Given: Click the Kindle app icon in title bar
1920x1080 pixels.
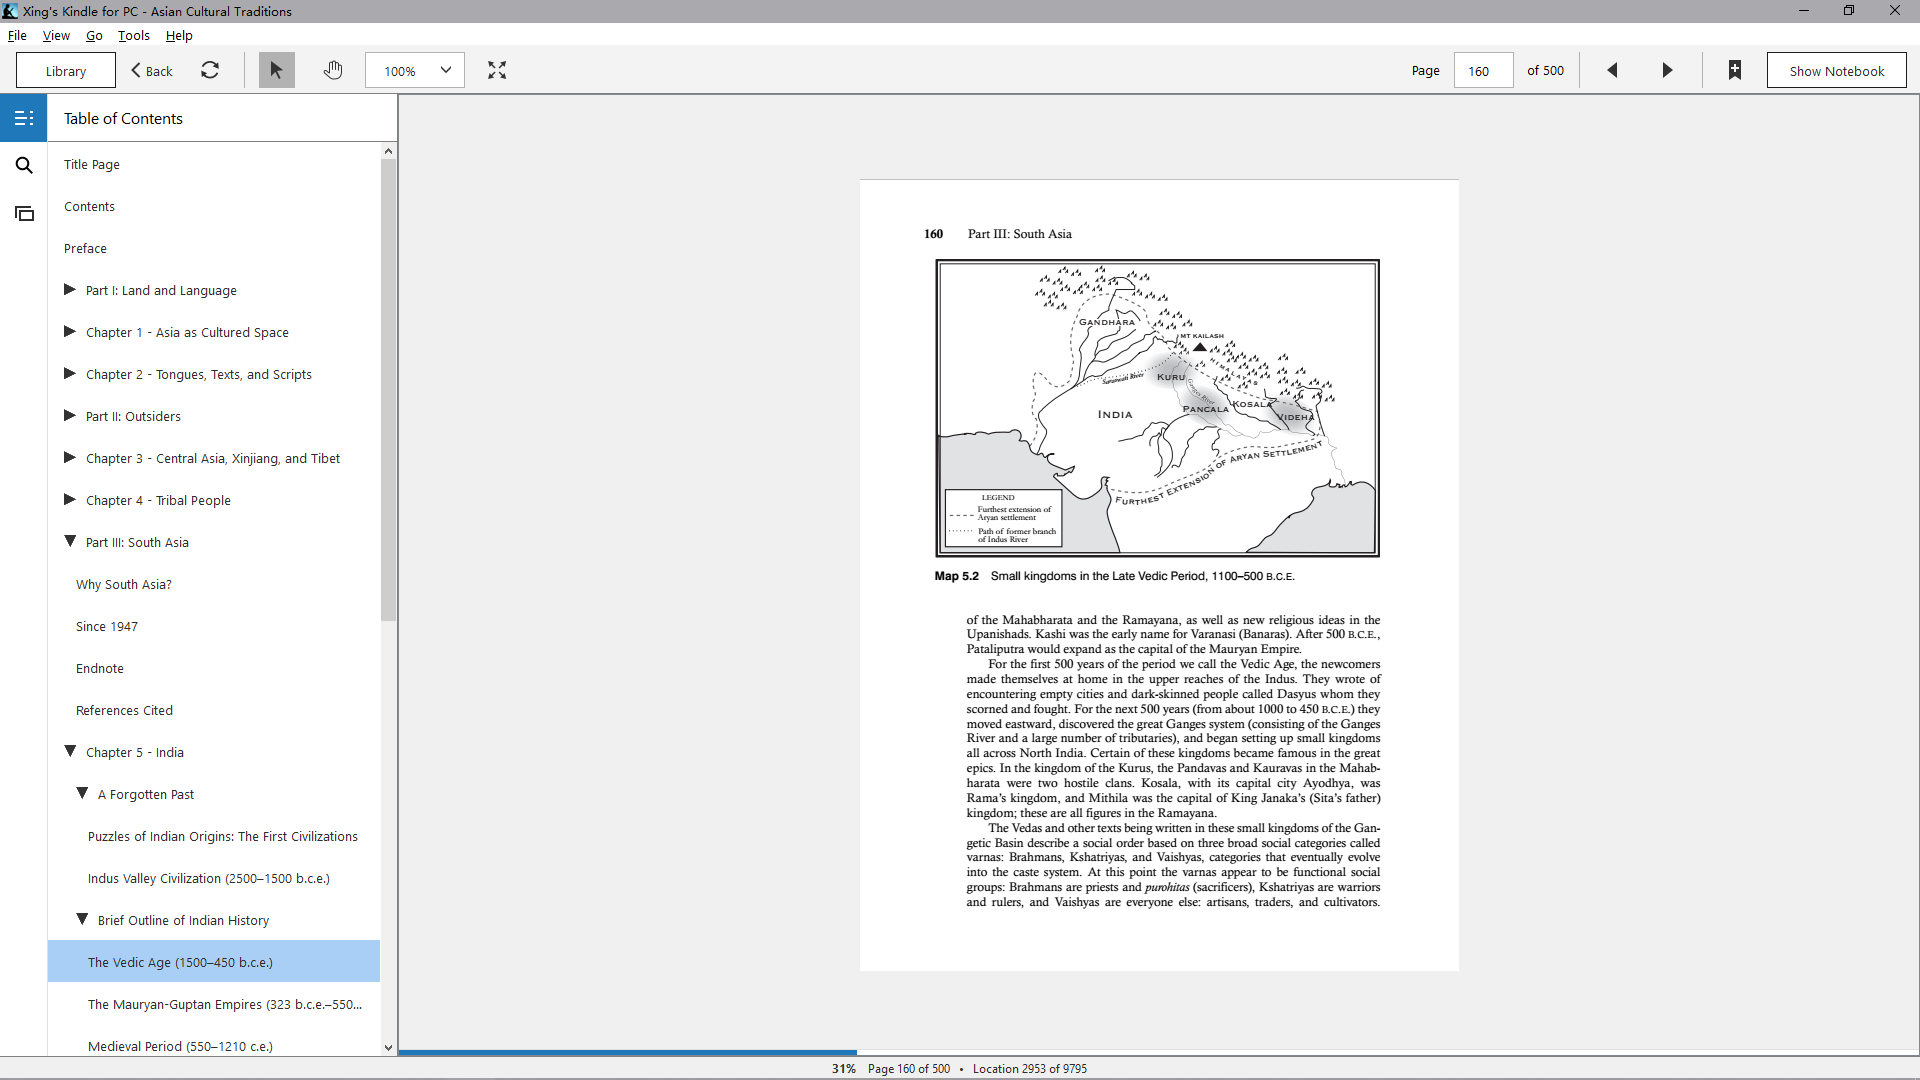Looking at the screenshot, I should click(x=10, y=11).
